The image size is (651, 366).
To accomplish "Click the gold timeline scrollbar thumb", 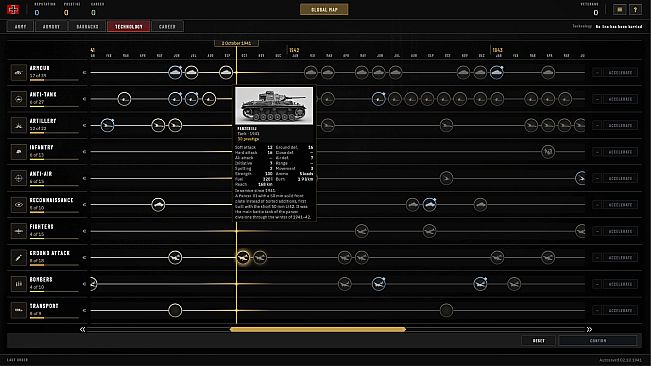I will (x=318, y=329).
